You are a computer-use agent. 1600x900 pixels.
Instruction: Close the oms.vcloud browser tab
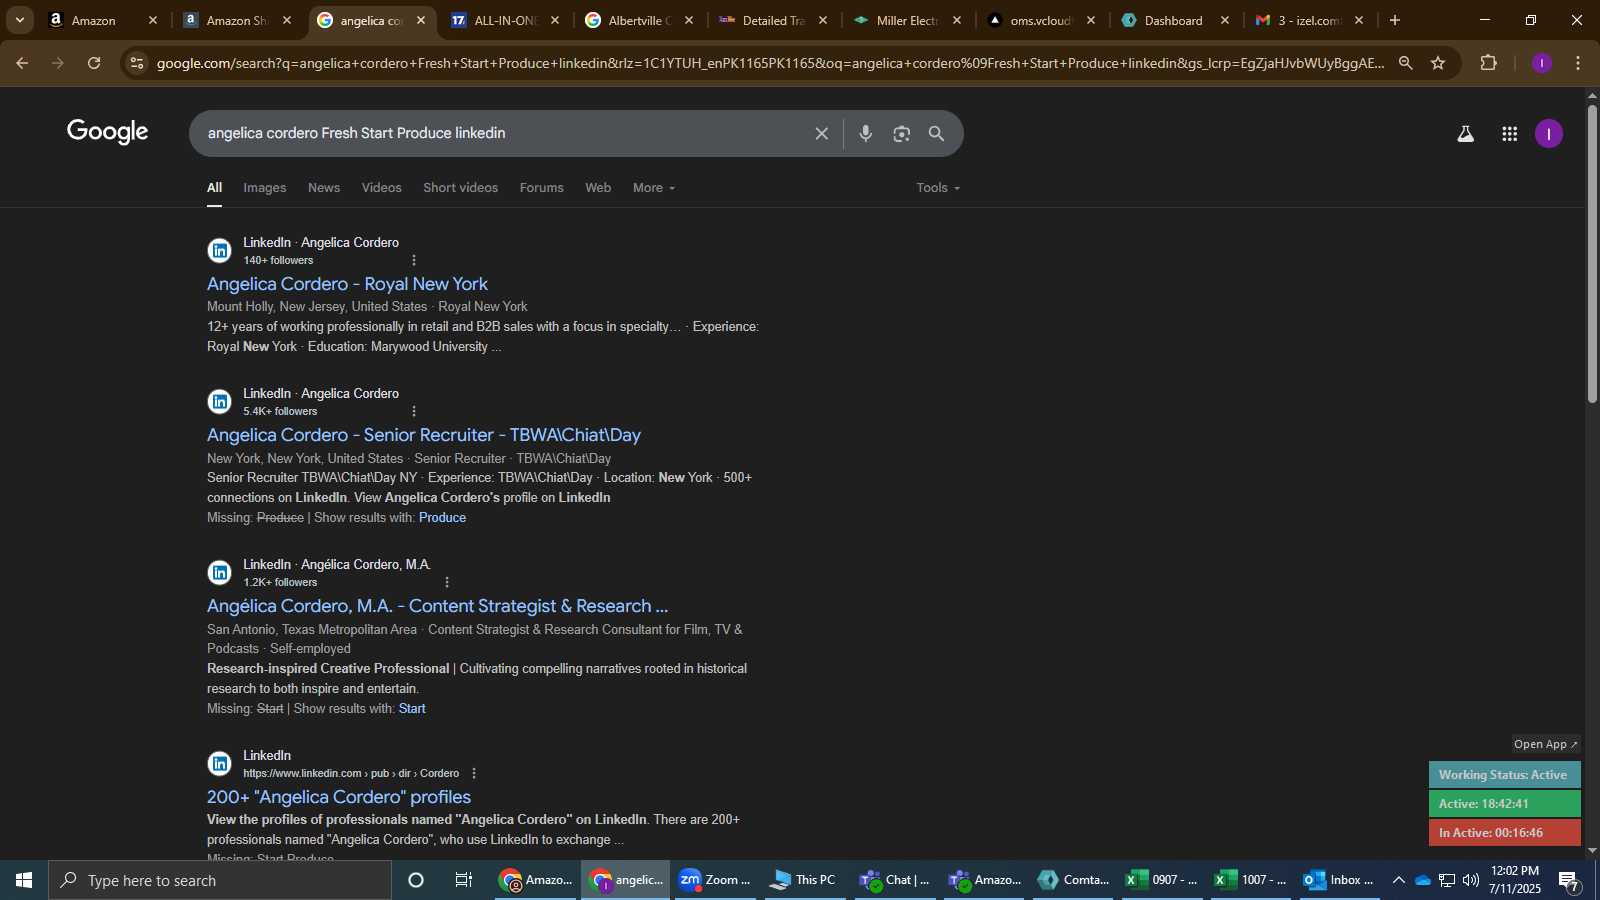click(1091, 20)
